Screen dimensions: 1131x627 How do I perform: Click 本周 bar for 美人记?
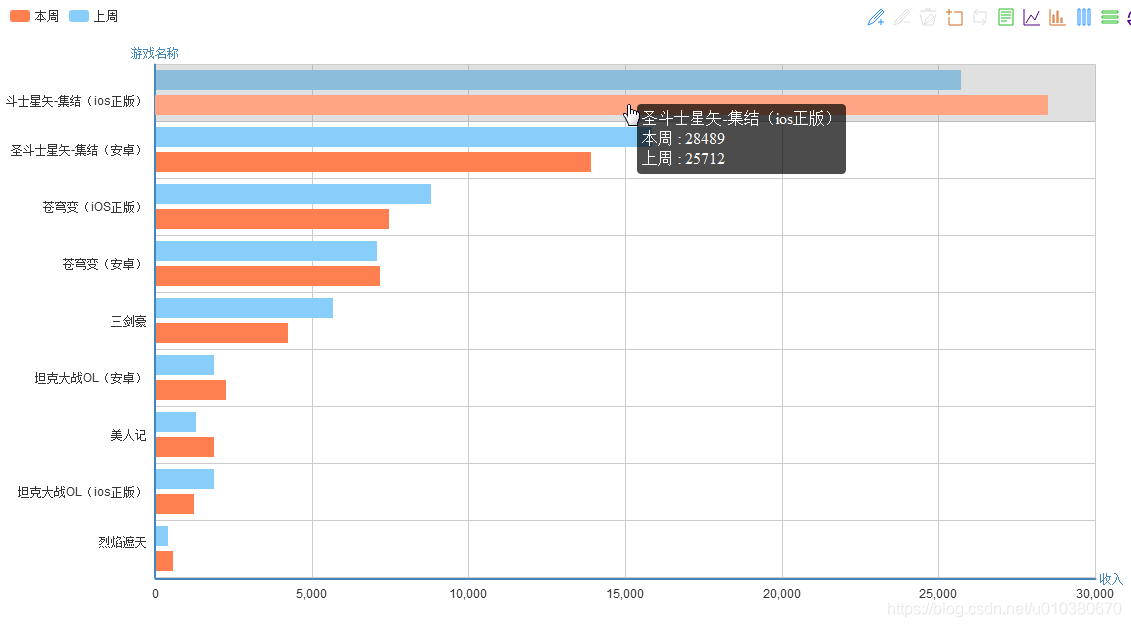pyautogui.click(x=185, y=447)
